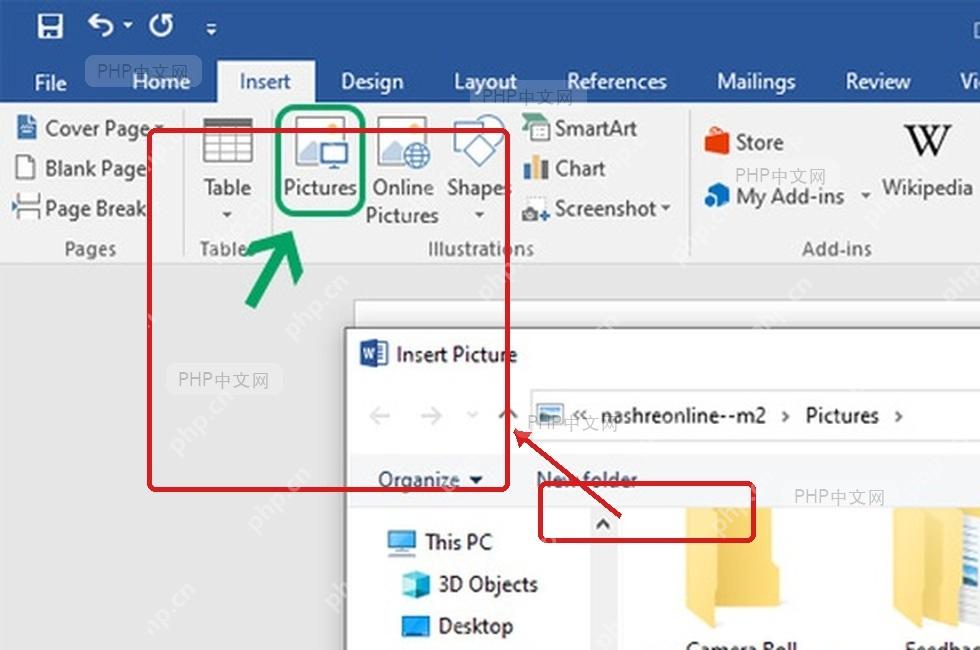This screenshot has height=650, width=980.
Task: Expand the Table dropdown
Action: pos(227,214)
